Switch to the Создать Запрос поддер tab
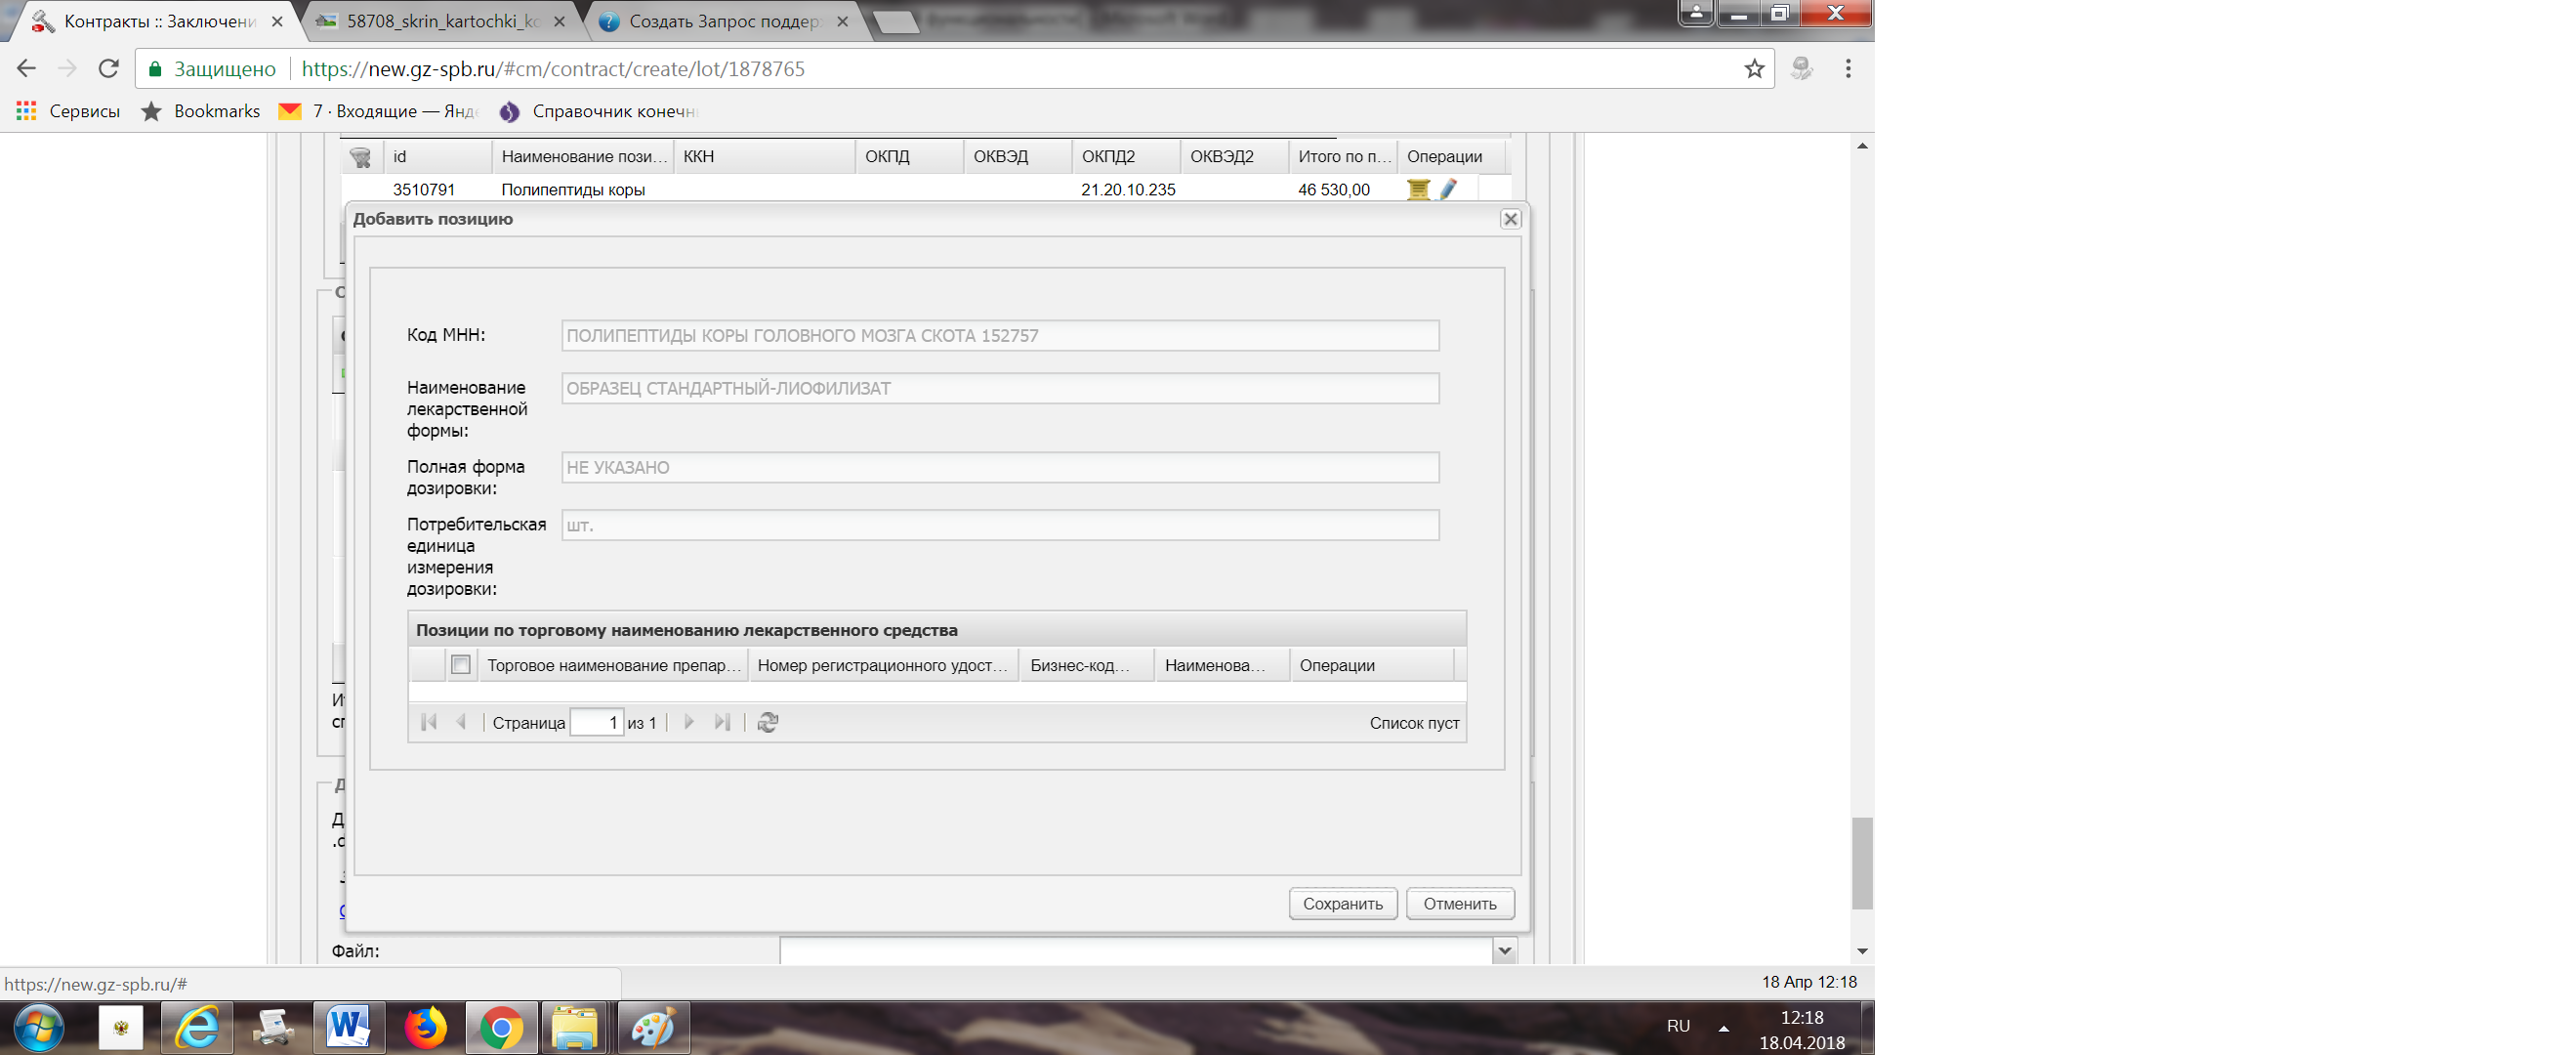 (x=724, y=21)
